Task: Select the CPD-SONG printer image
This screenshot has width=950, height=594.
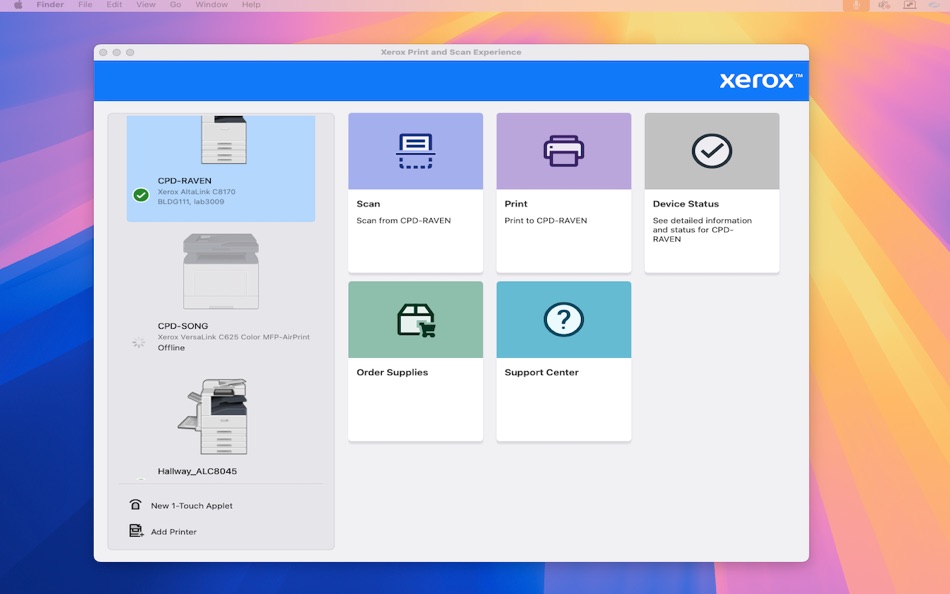Action: click(x=221, y=272)
